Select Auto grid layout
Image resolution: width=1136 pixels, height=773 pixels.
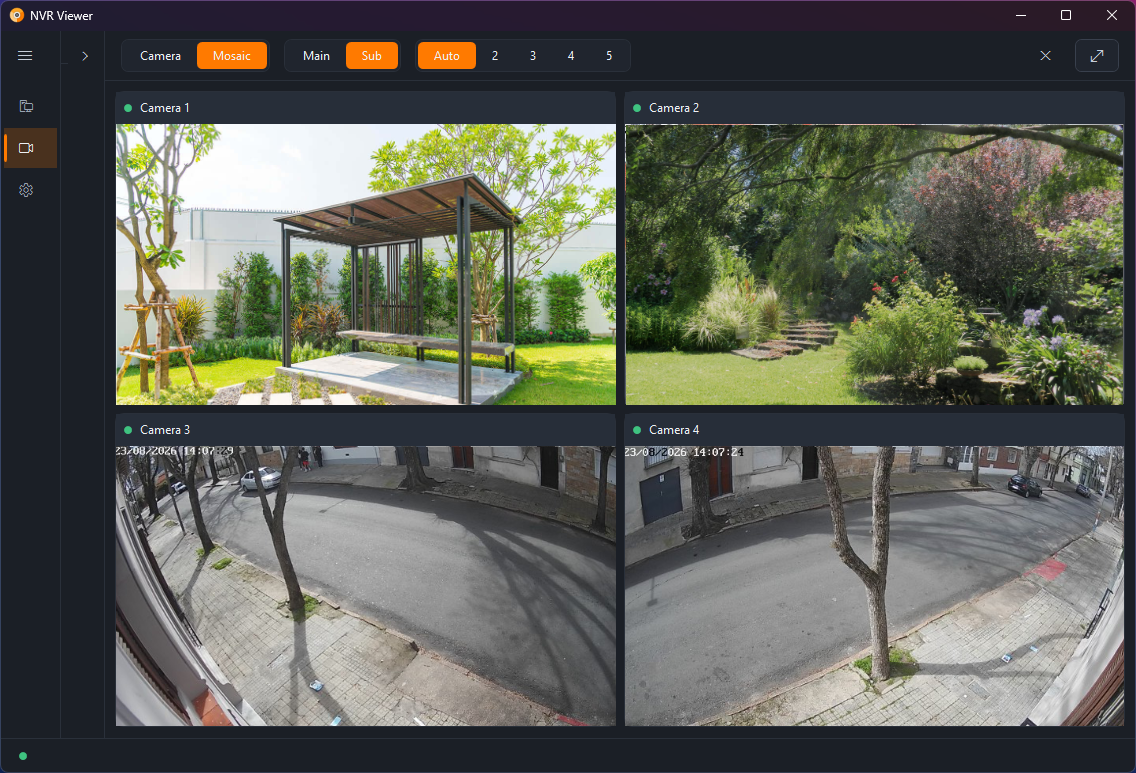click(x=447, y=56)
